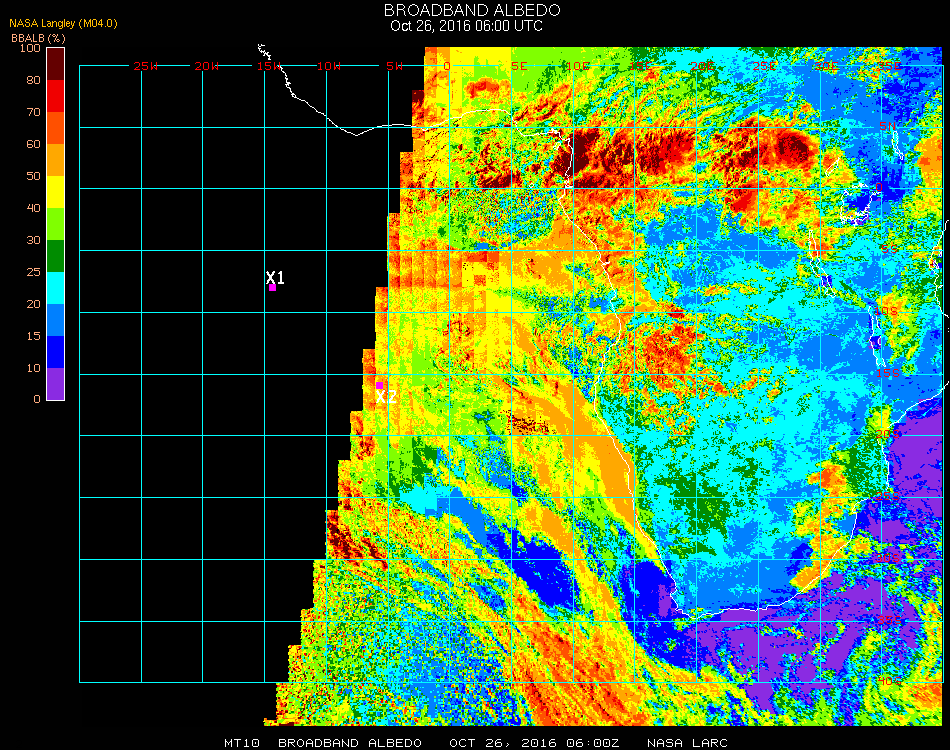Click the dark blue 10-15% legend swatch
The height and width of the screenshot is (750, 950).
click(x=56, y=352)
